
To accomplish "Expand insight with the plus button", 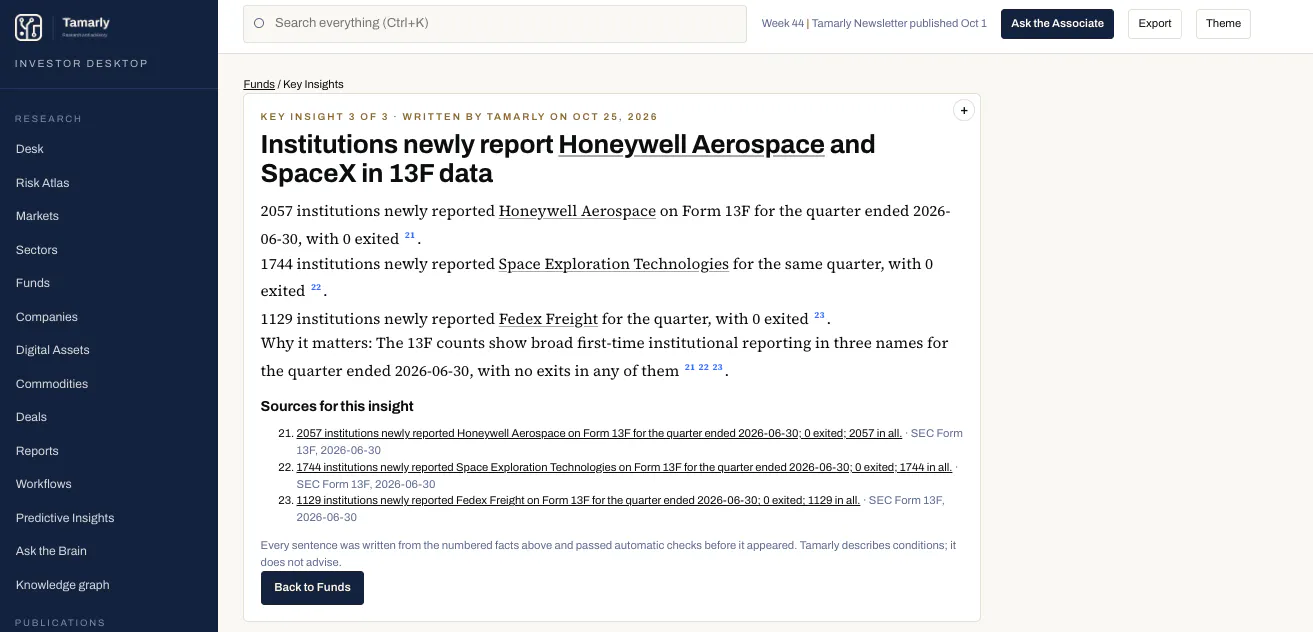I will click(x=963, y=111).
